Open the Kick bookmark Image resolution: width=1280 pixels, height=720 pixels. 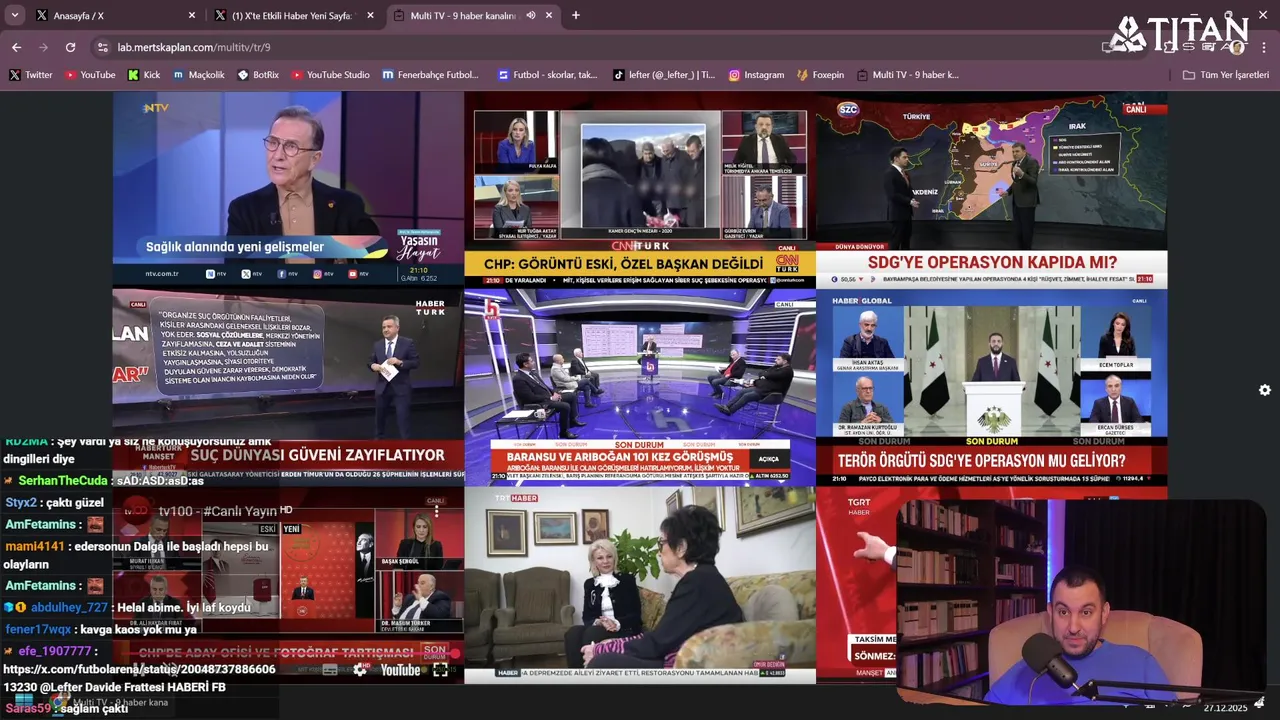tap(144, 75)
